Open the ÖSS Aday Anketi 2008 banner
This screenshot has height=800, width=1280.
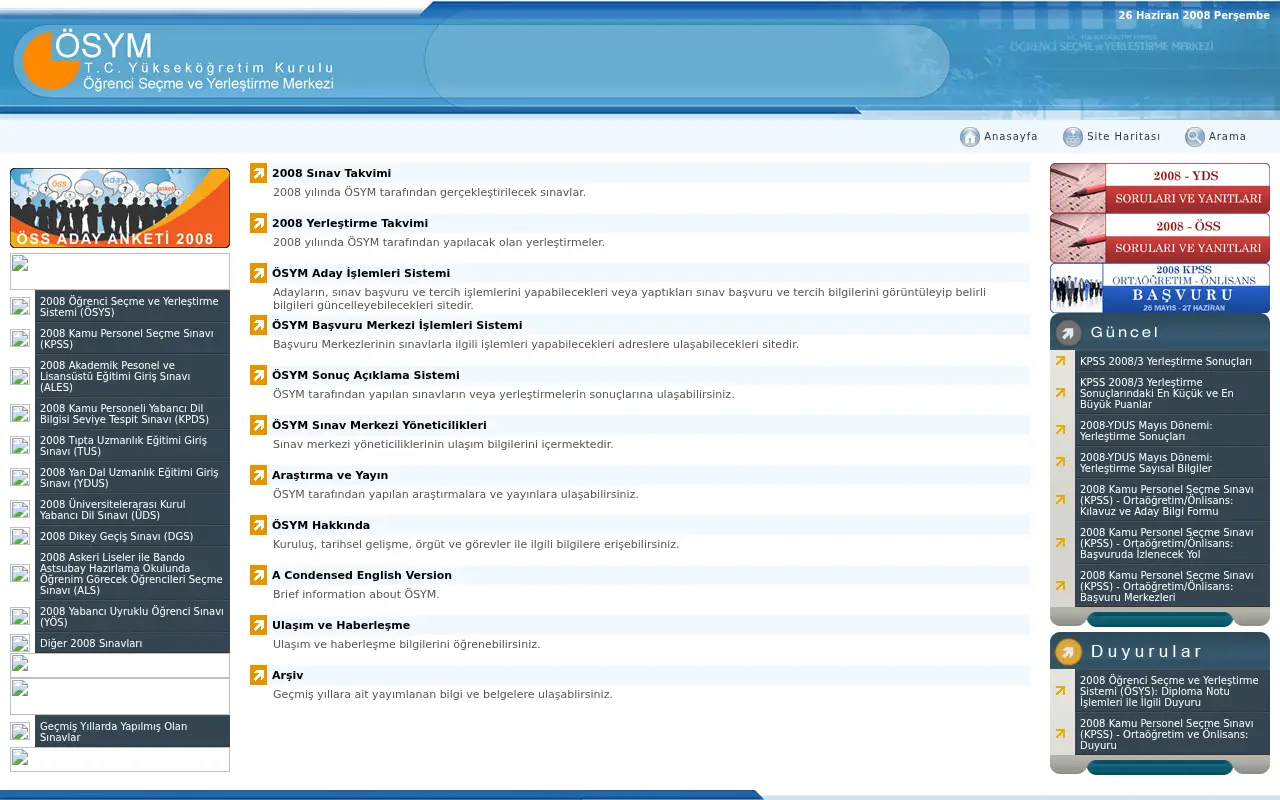click(120, 208)
